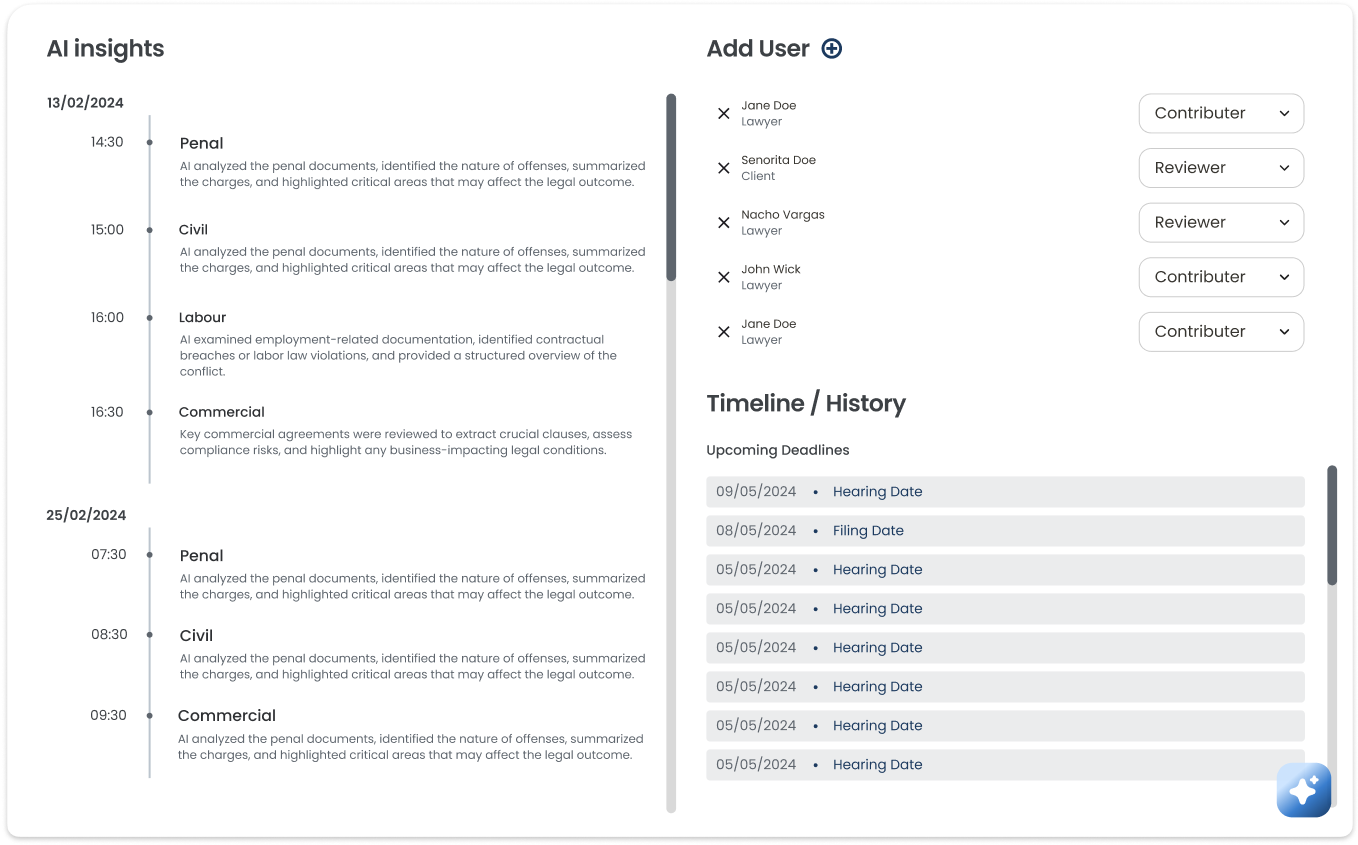The image size is (1358, 845).
Task: Expand Nacho Vargas's role dropdown
Action: pos(1220,223)
